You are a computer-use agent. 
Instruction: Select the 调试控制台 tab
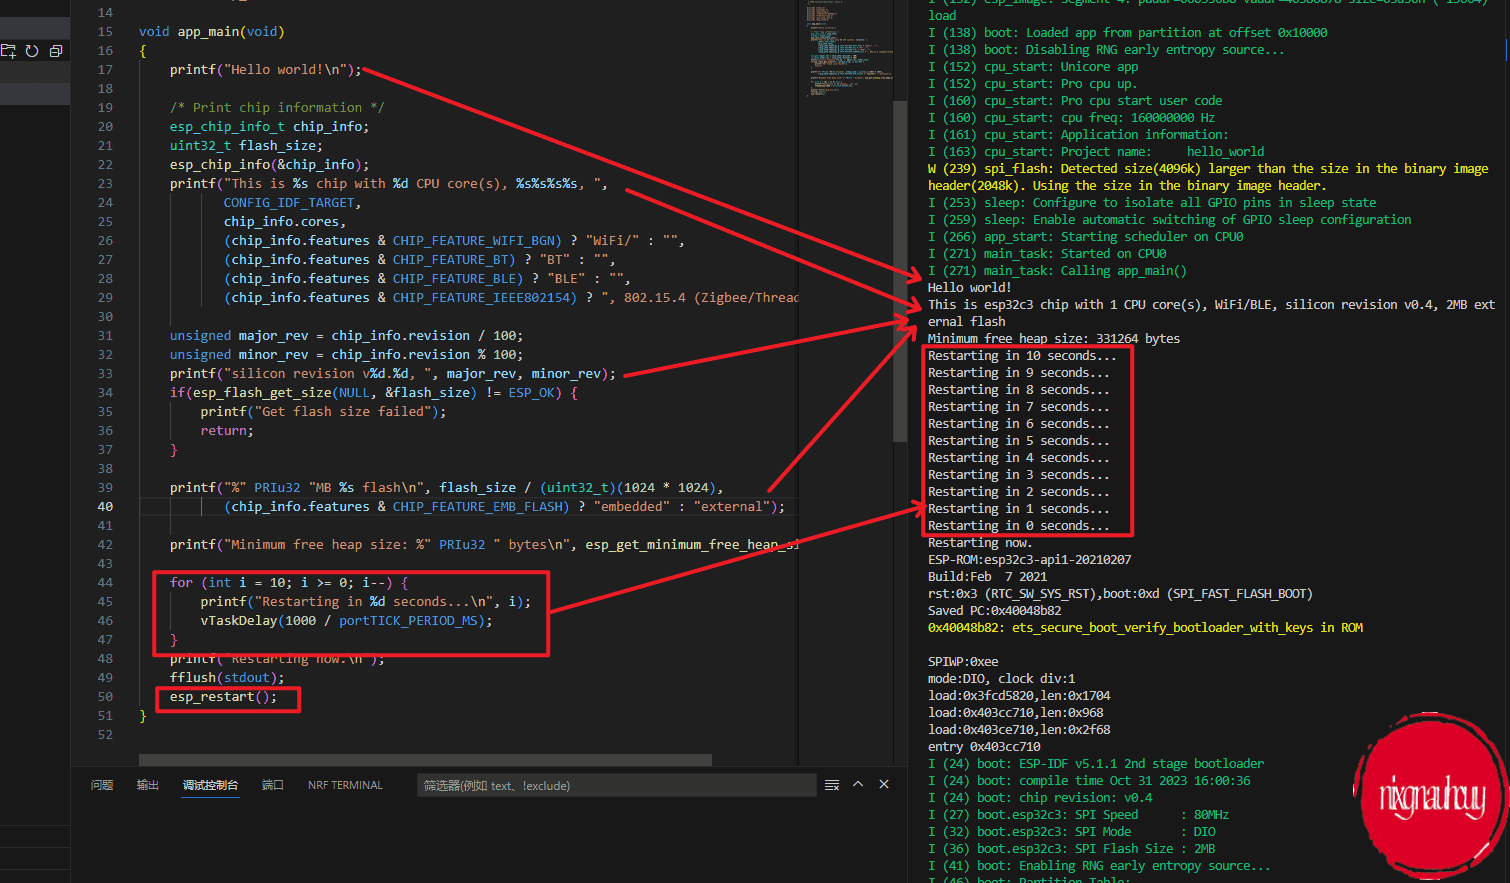(x=210, y=785)
